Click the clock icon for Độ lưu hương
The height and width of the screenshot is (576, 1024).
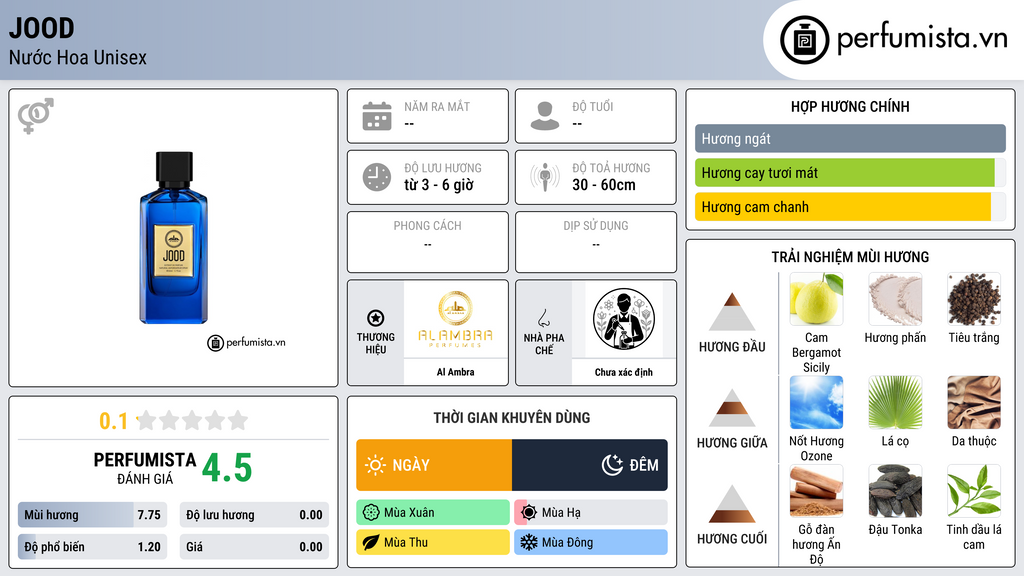[x=377, y=177]
